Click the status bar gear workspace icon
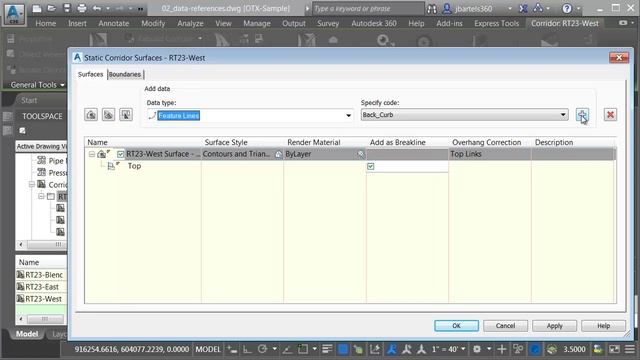The height and width of the screenshot is (360, 640). pos(477,349)
